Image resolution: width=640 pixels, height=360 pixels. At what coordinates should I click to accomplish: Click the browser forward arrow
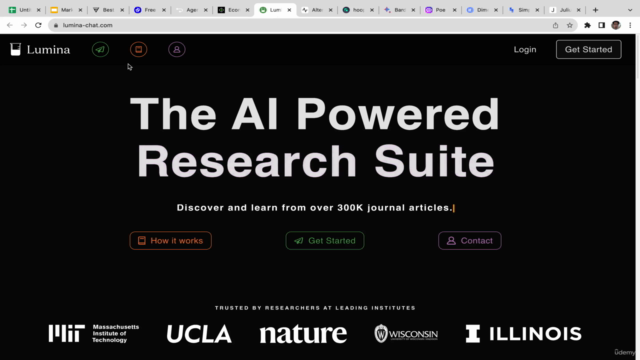[x=24, y=25]
